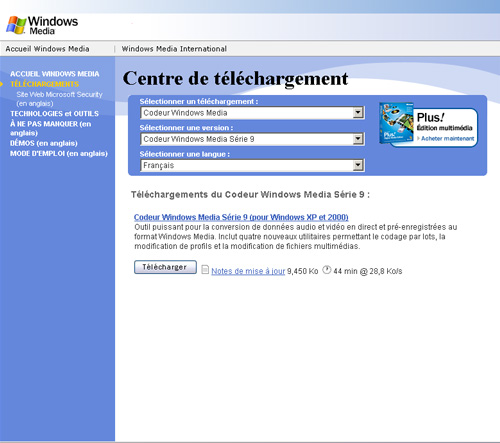Click the Sélectionner une langue label
This screenshot has height=443, width=500.
184,154
